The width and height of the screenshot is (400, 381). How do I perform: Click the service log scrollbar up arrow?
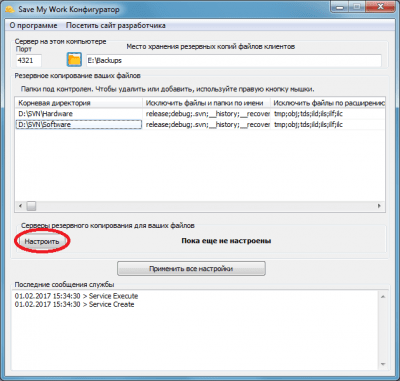click(x=383, y=297)
